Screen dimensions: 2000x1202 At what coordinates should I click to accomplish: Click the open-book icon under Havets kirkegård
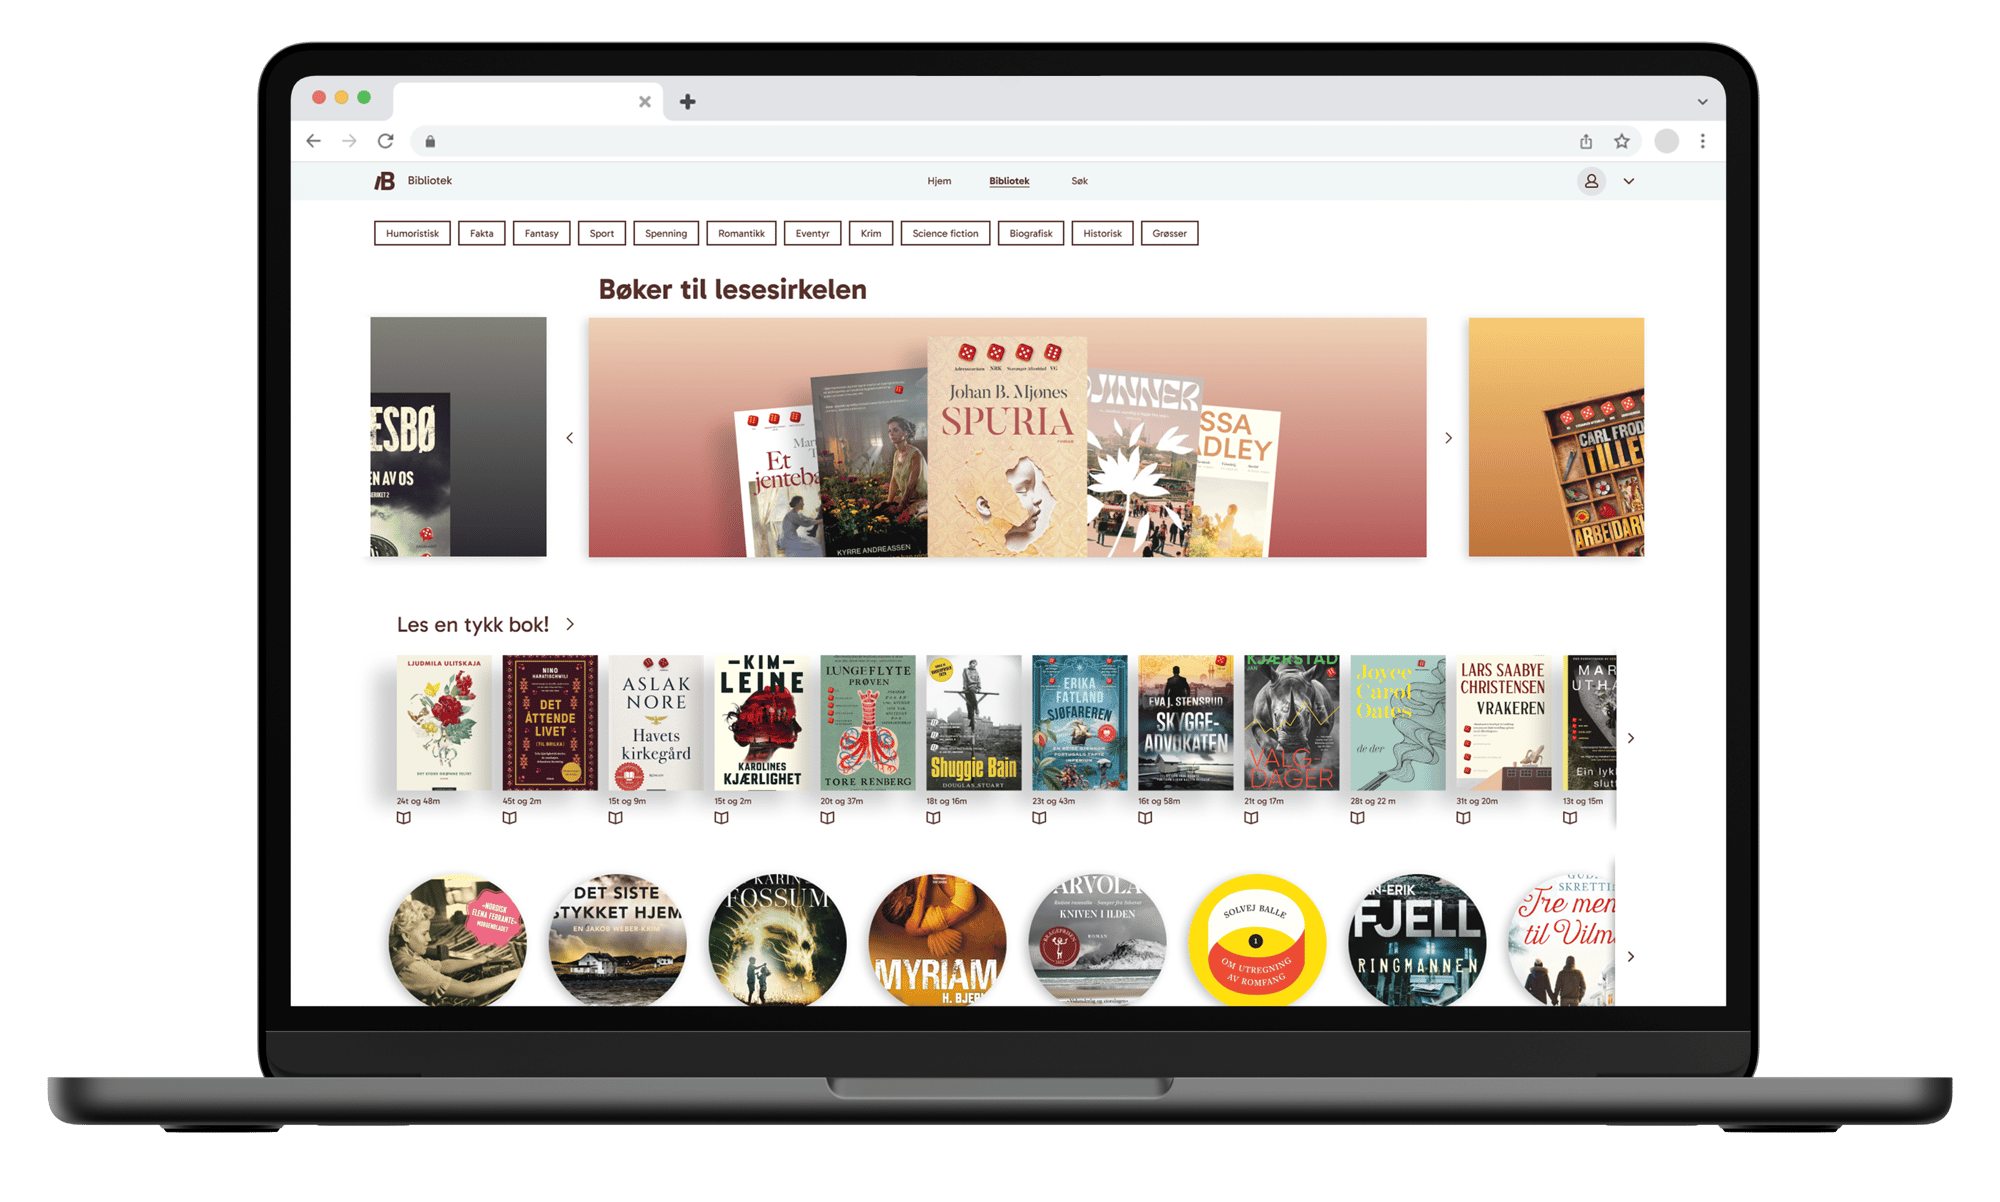616,817
